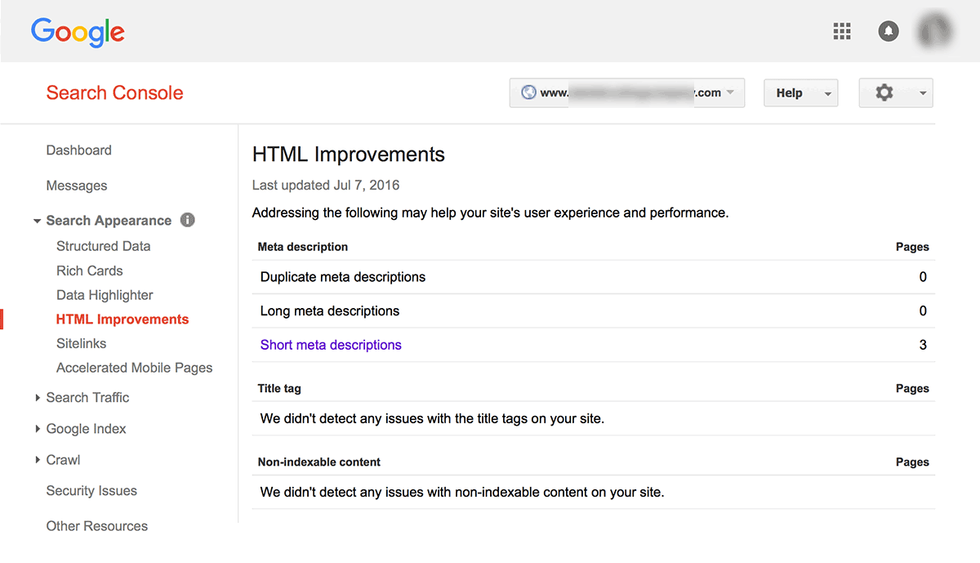Open Data Highlighter

(104, 295)
